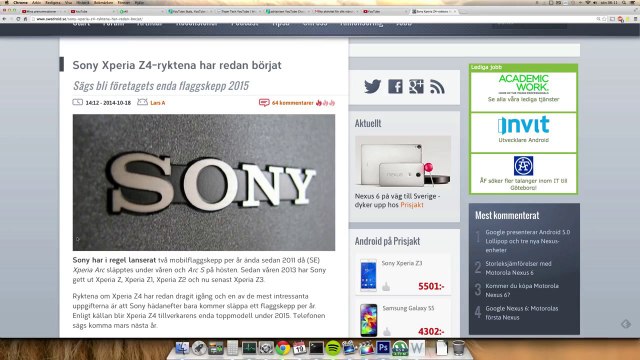Click the Invit Utvecklare Android ad

coord(523,133)
